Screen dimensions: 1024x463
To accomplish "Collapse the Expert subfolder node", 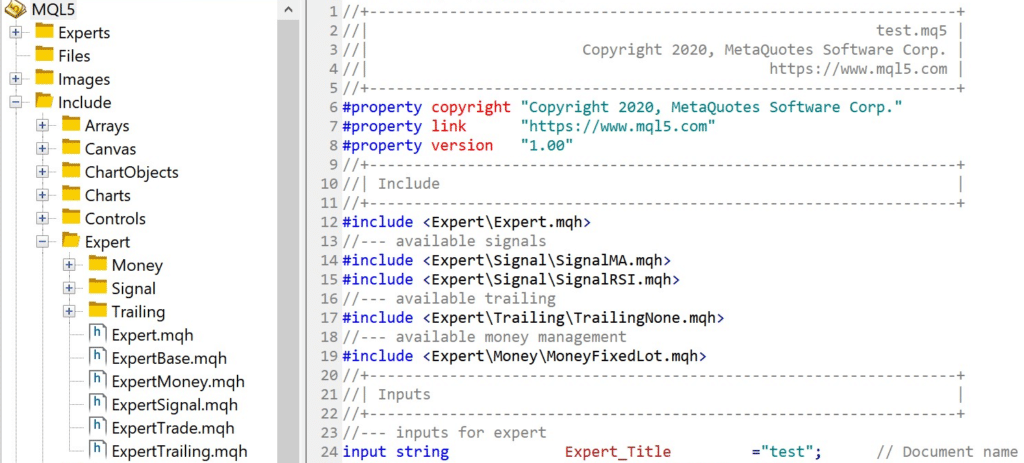I will pos(42,241).
